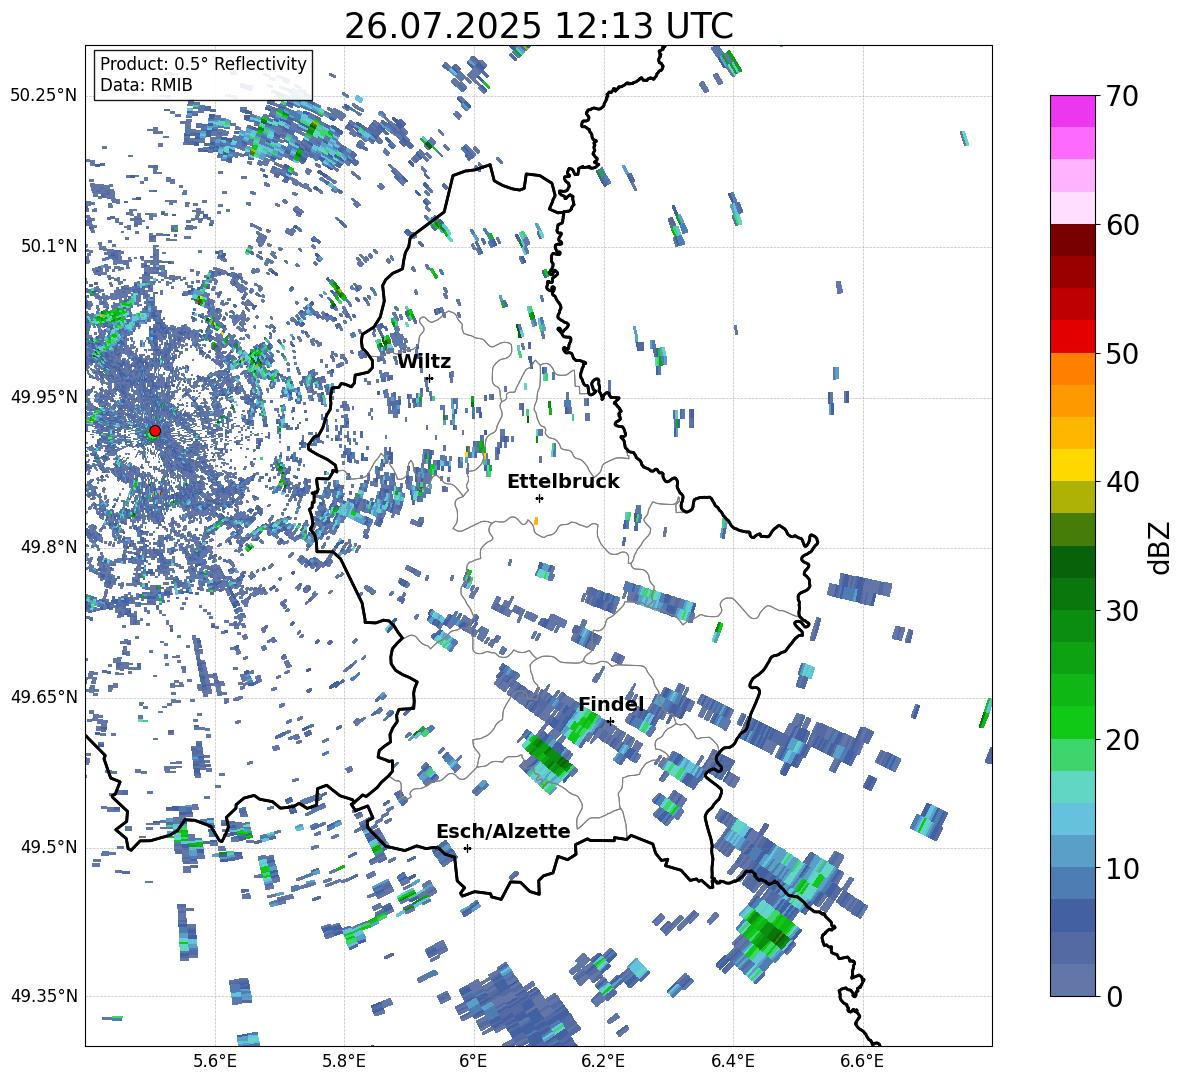Click the 6.2°E longitude label

pos(603,1061)
